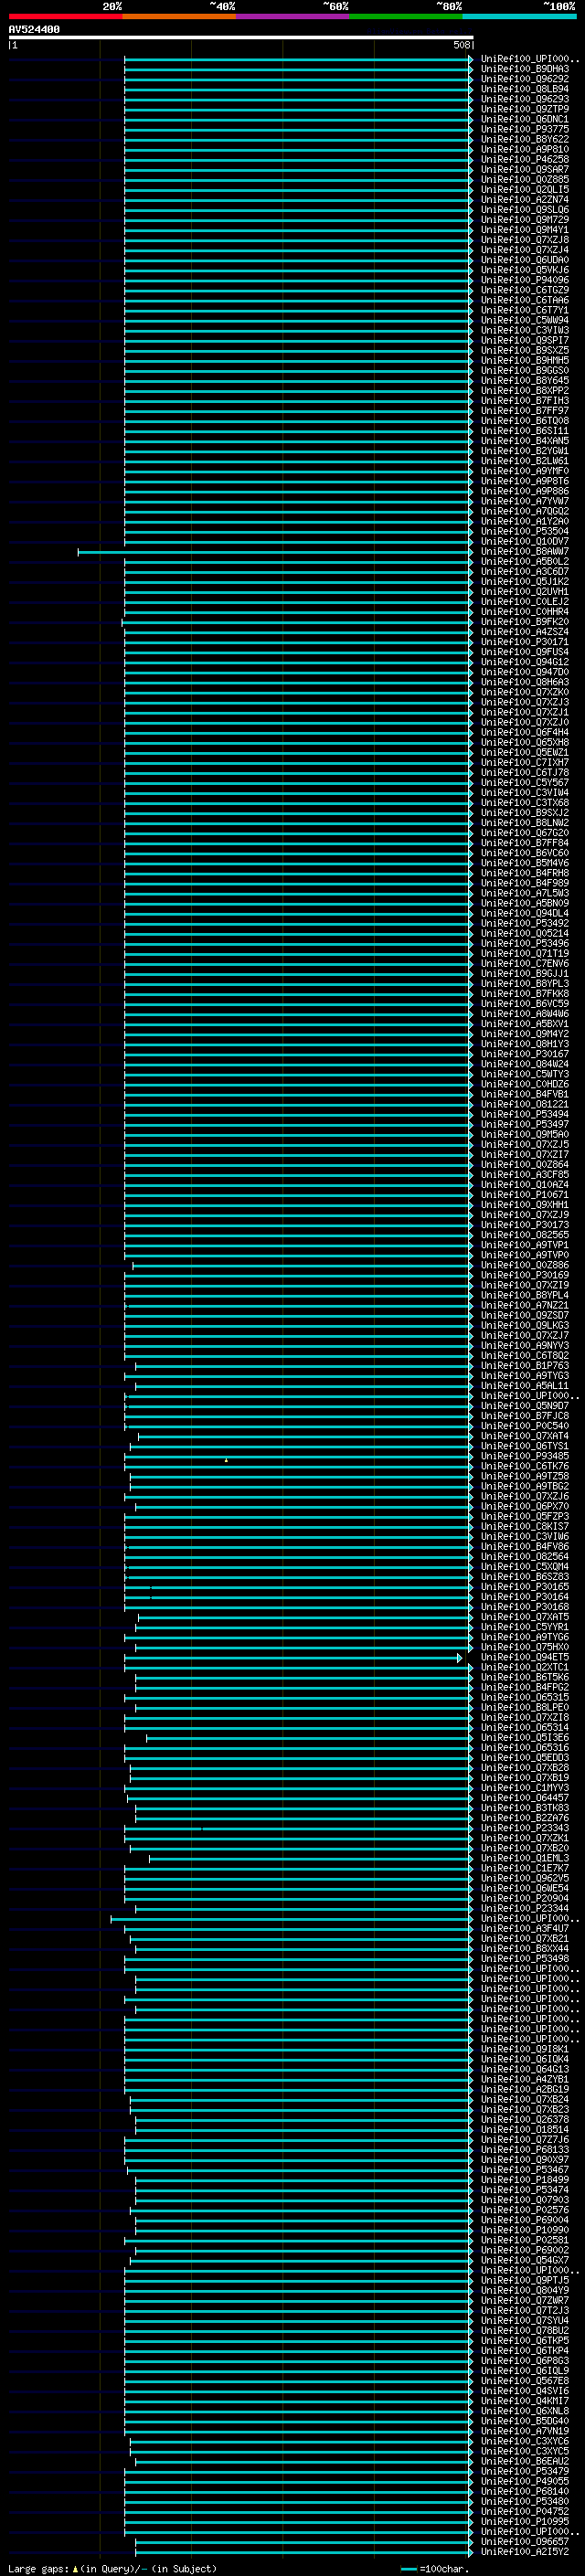585x2576 pixels.
Task: Select the UniRef100_A9TVP1 label
Action: [525, 1244]
